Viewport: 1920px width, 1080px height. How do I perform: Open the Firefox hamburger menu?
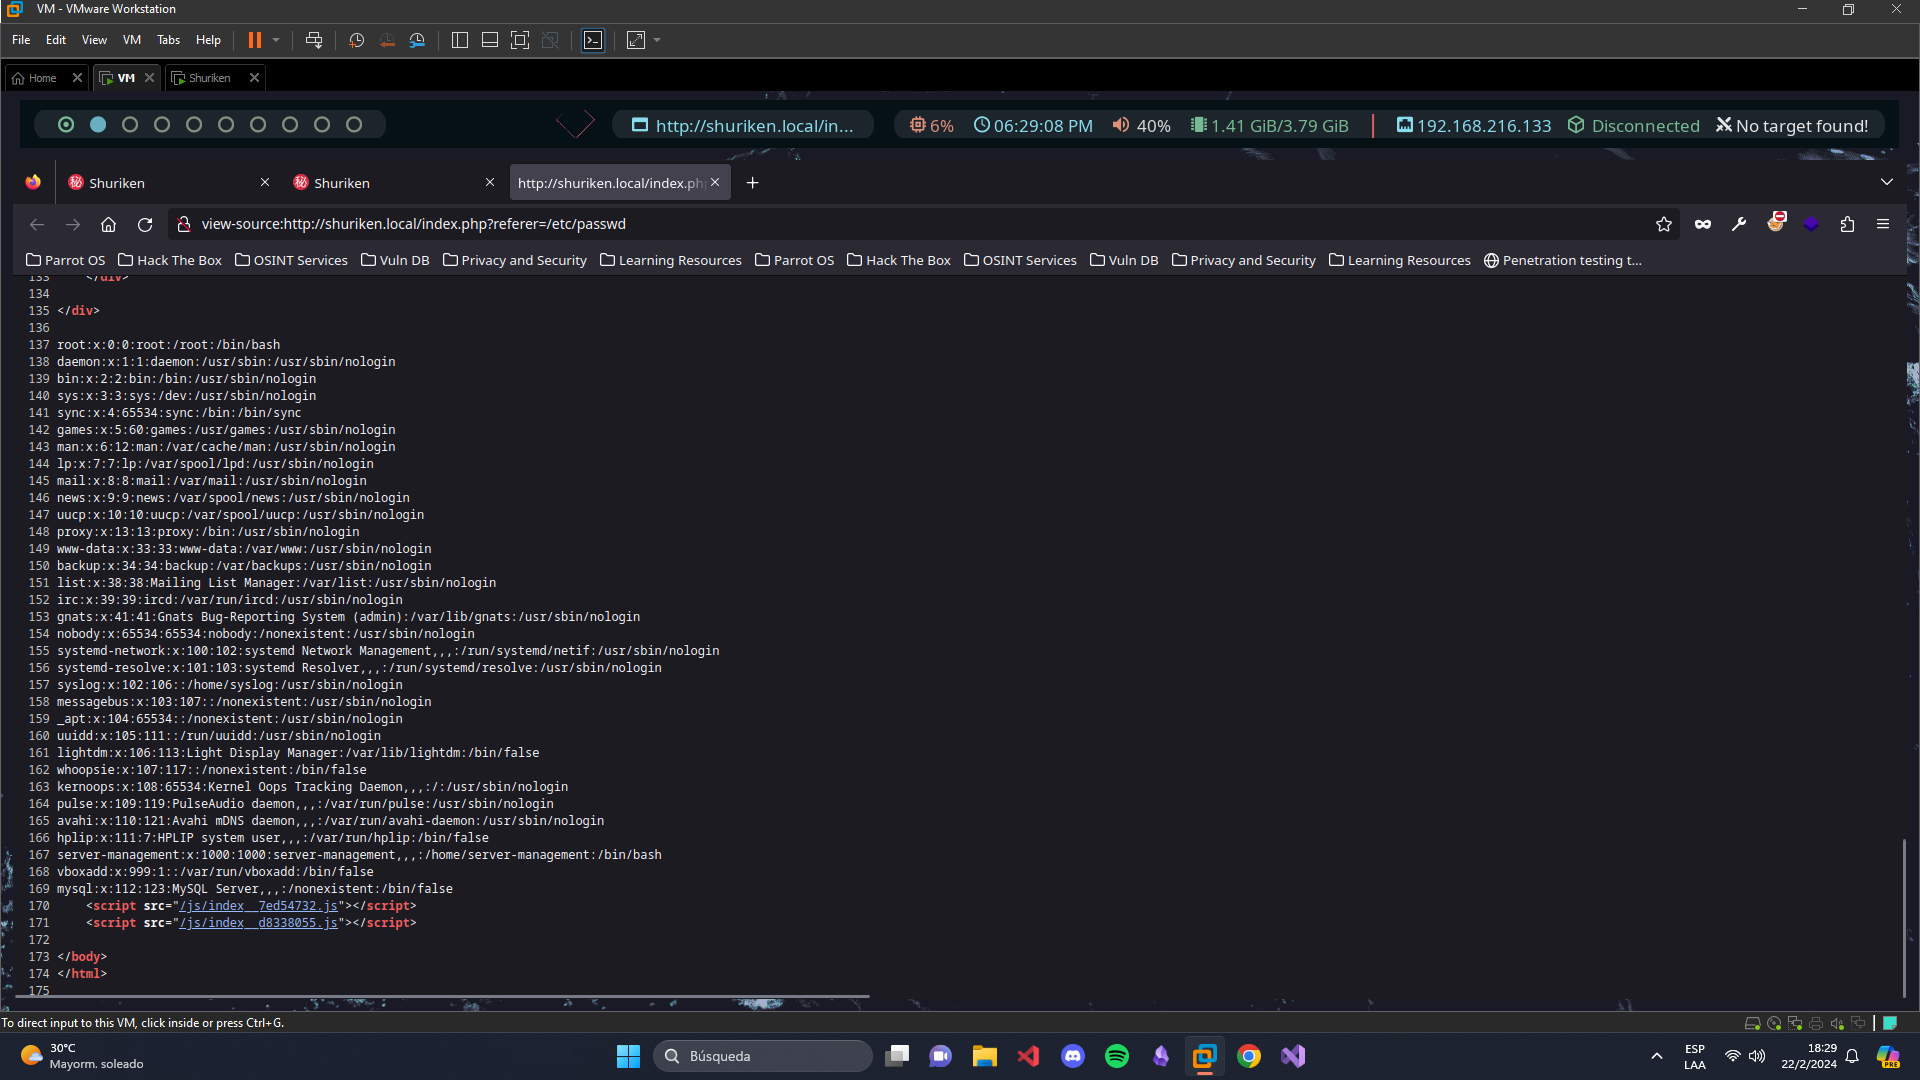pyautogui.click(x=1883, y=225)
